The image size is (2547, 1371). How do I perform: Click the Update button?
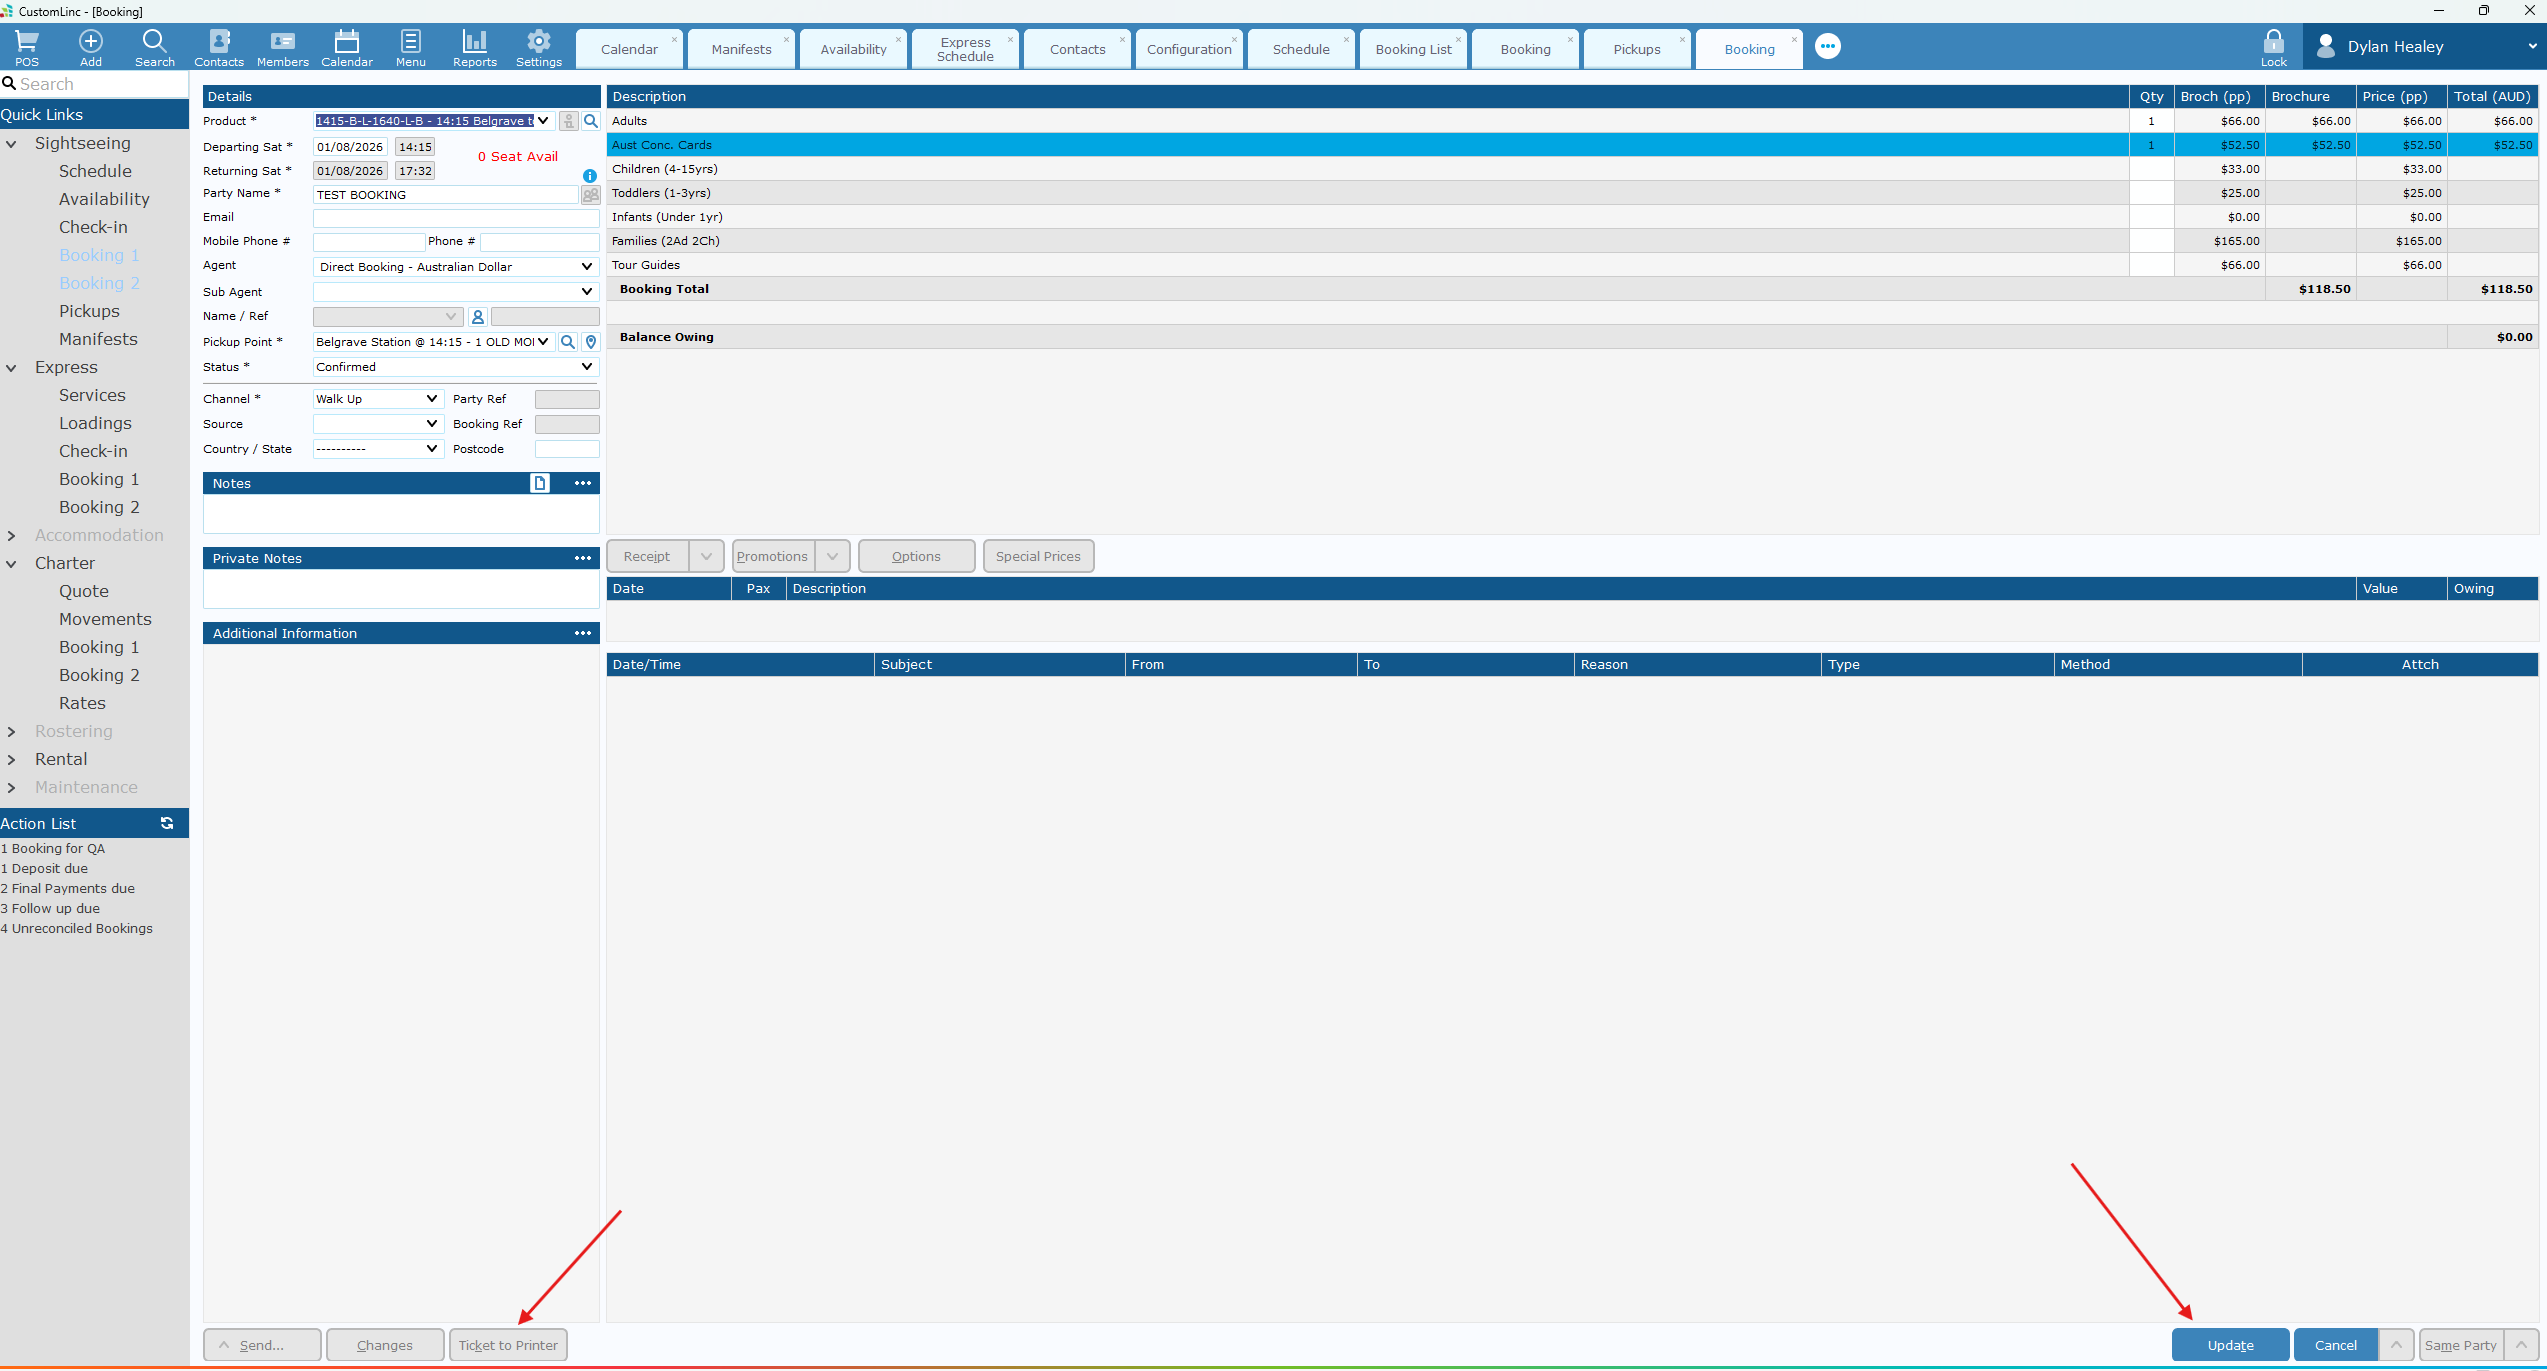(2230, 1345)
